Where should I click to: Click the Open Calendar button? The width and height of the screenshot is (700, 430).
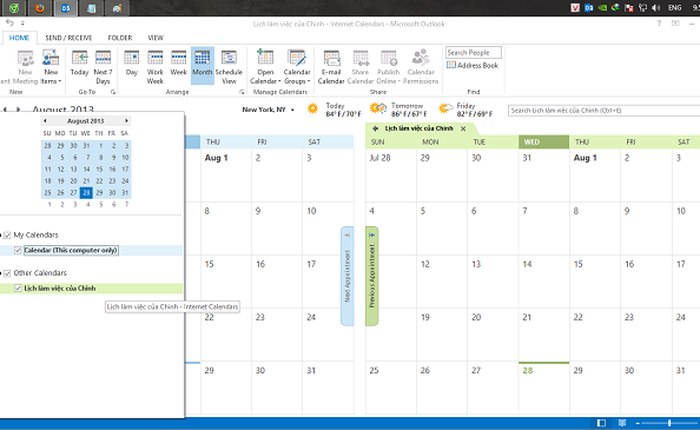pos(265,67)
